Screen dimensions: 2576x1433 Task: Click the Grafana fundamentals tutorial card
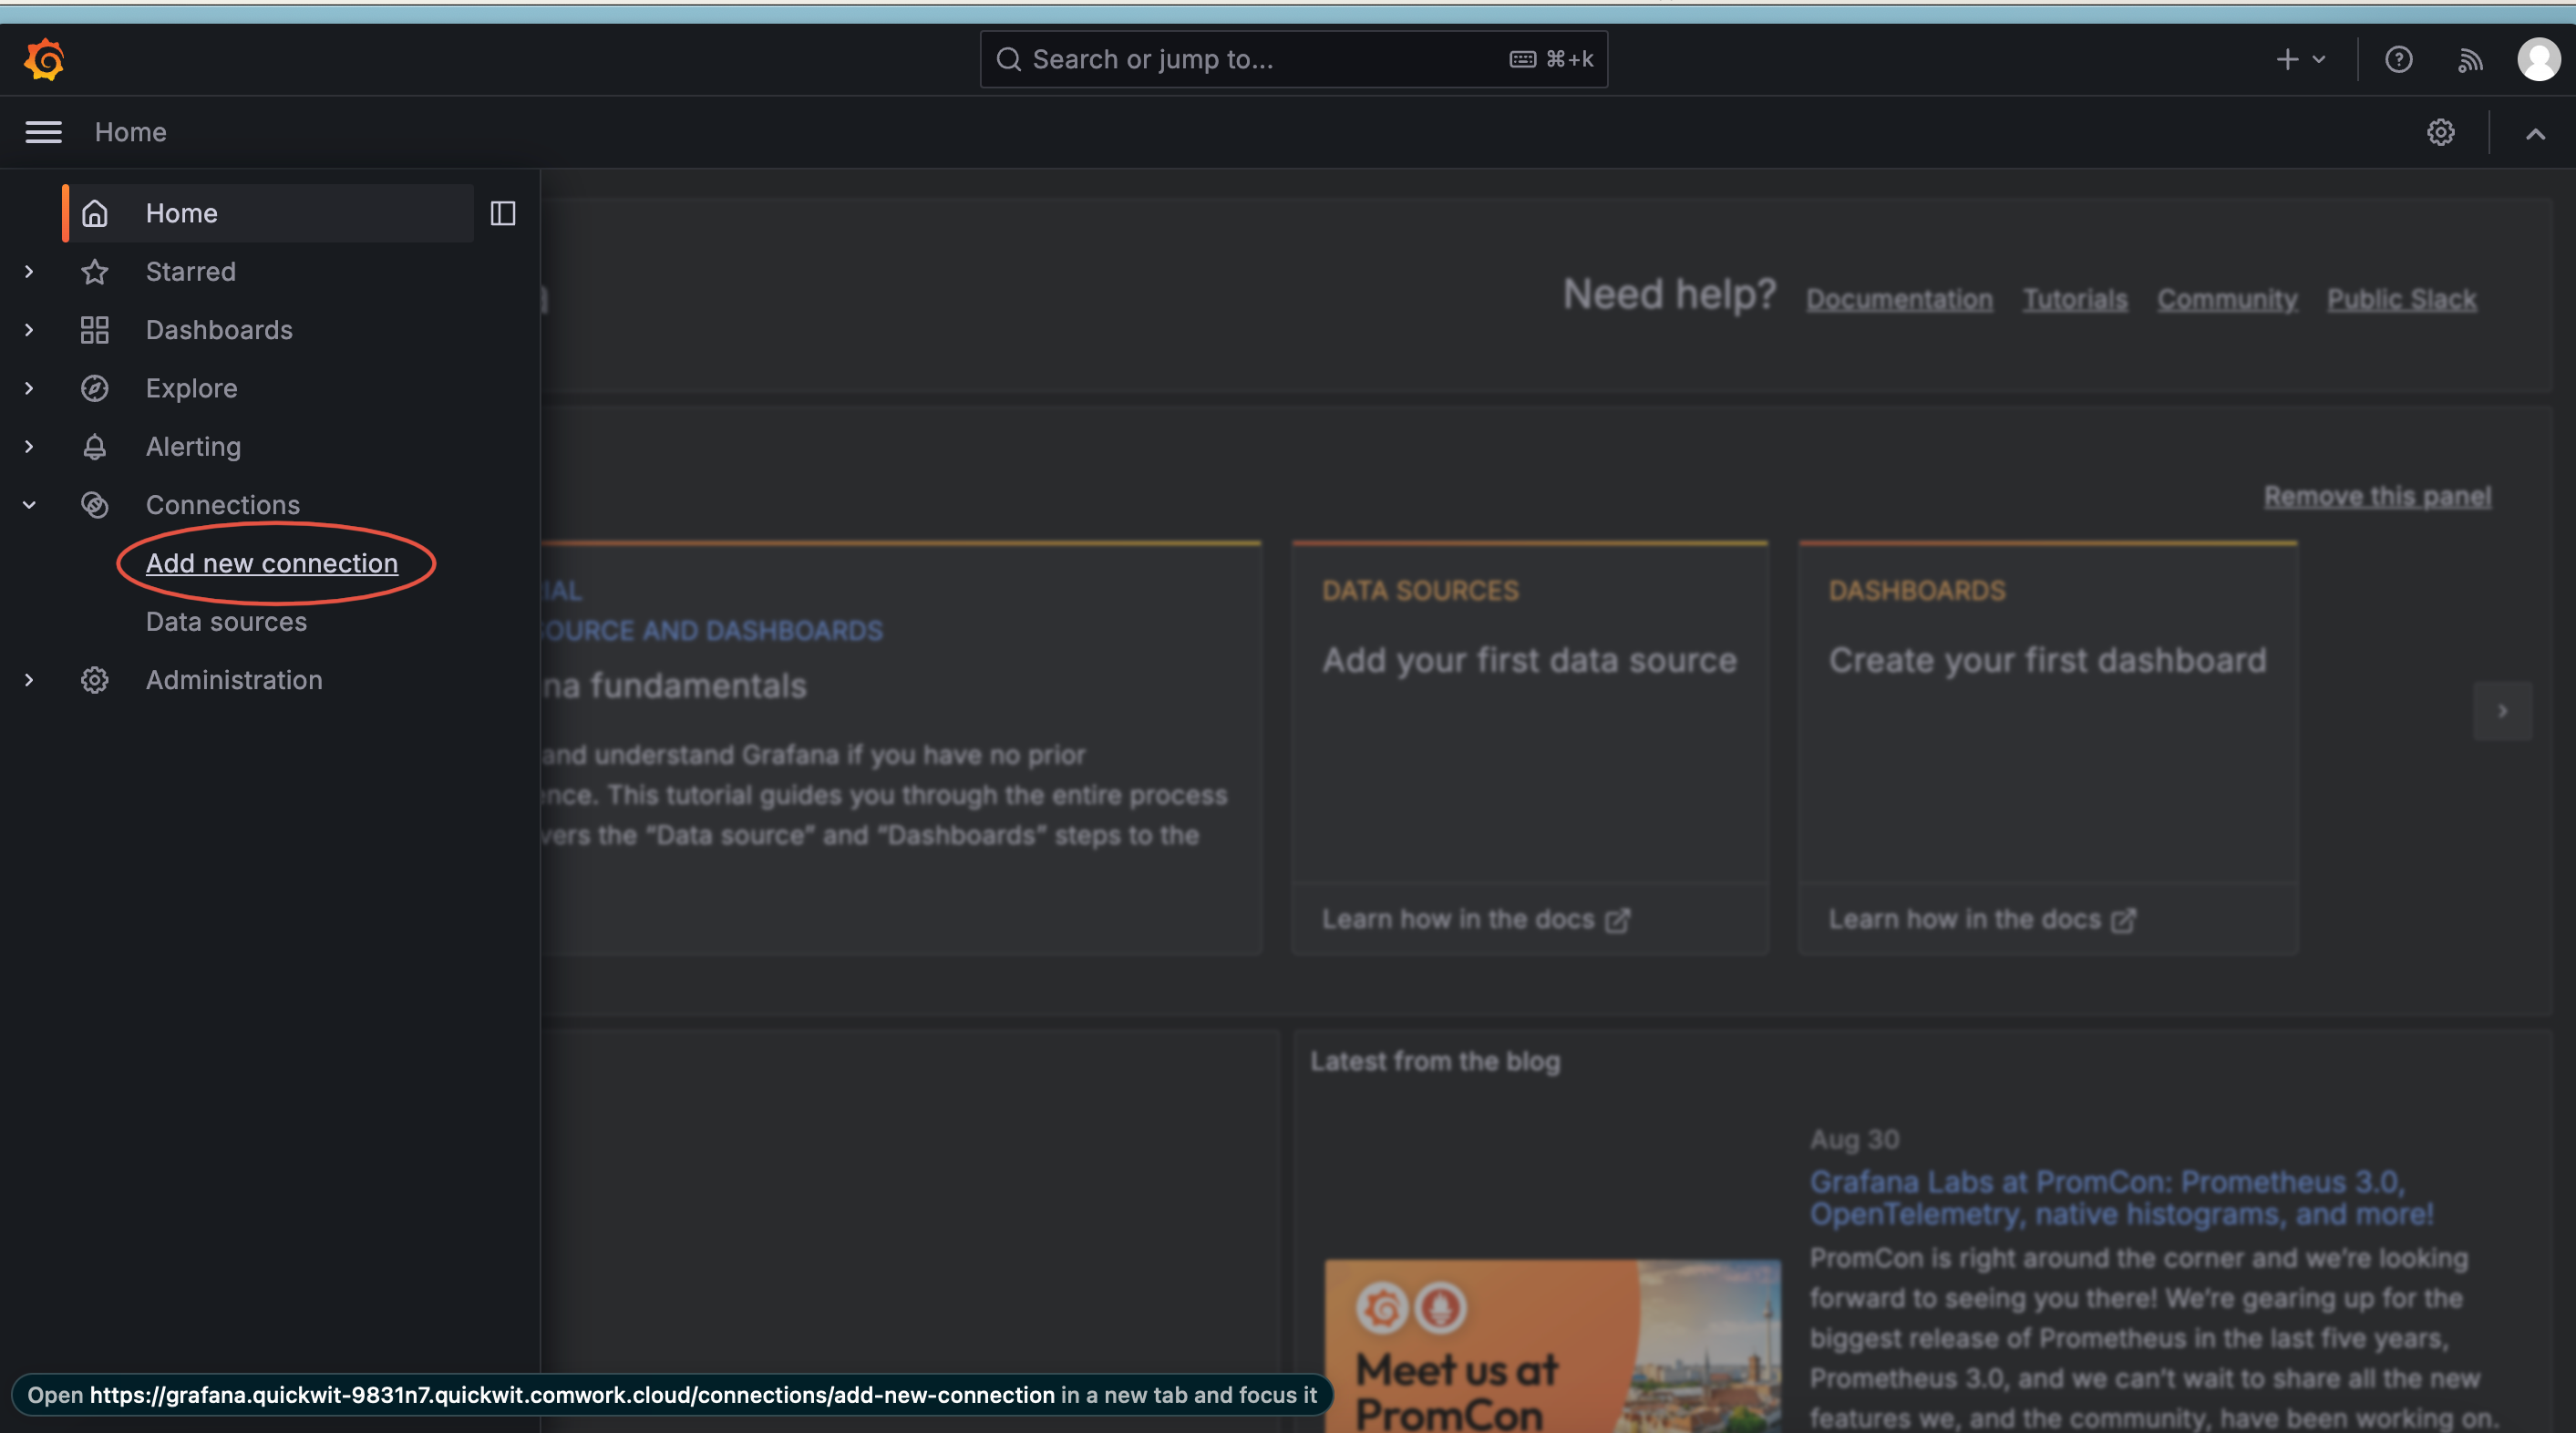click(x=900, y=748)
